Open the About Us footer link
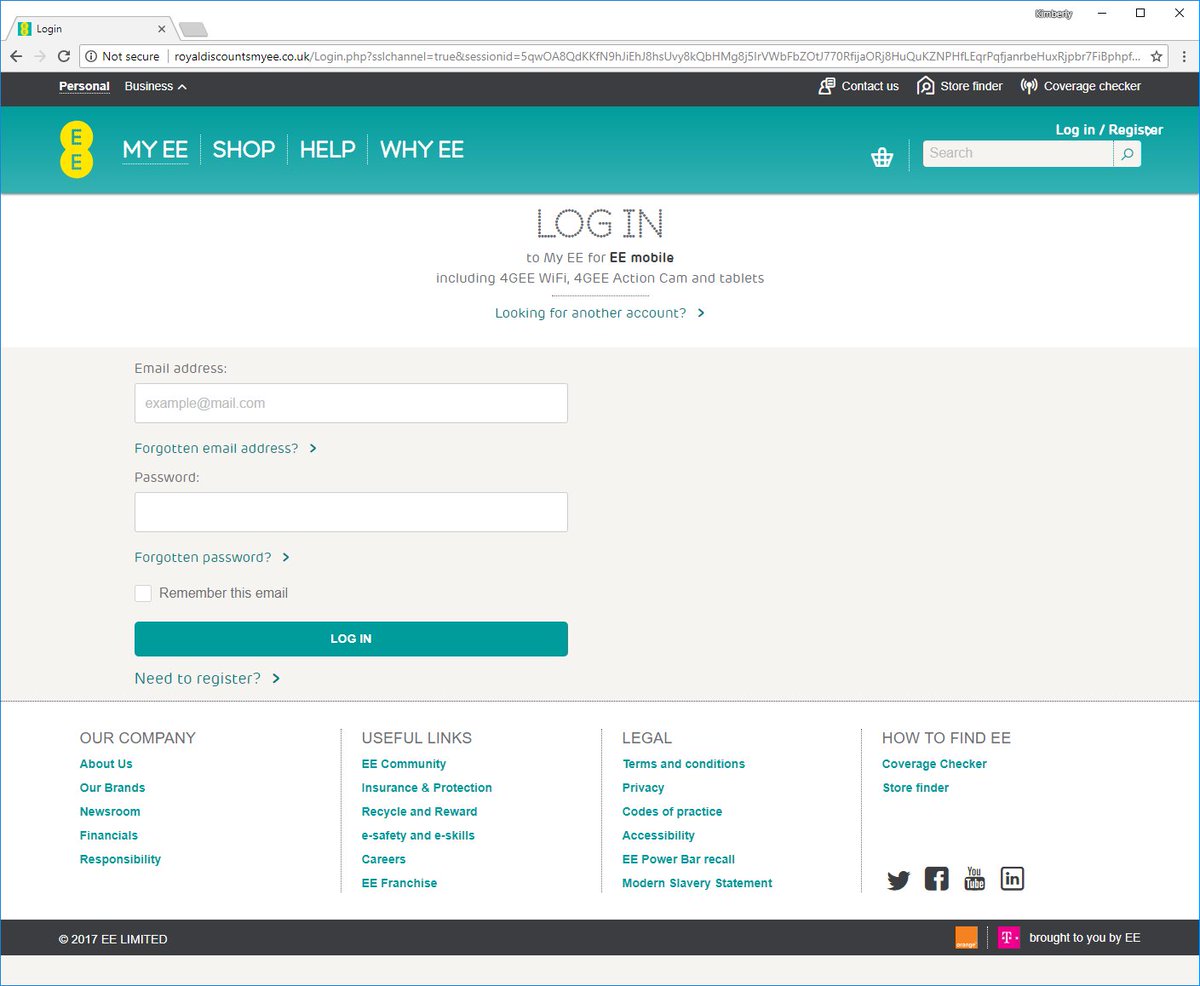The height and width of the screenshot is (986, 1200). 106,764
